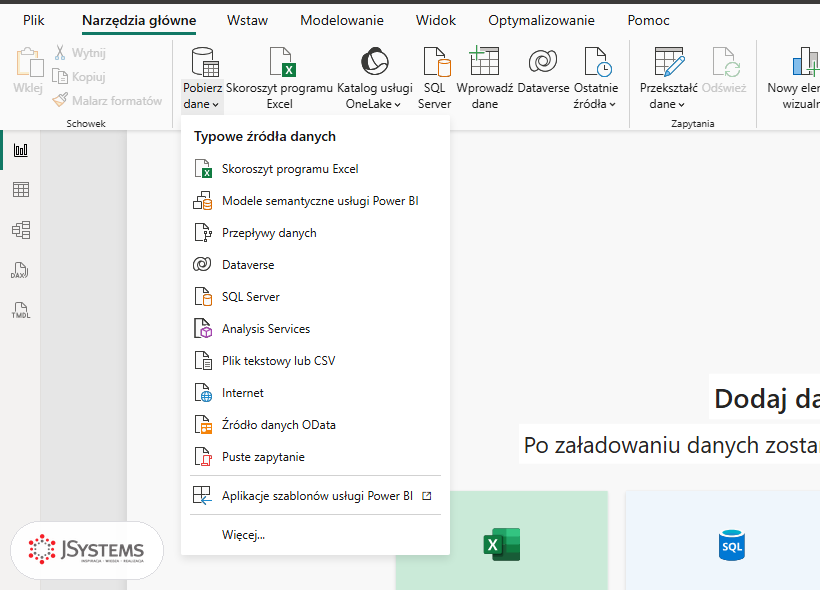Choose Źródło danych OData entry

pyautogui.click(x=315, y=425)
